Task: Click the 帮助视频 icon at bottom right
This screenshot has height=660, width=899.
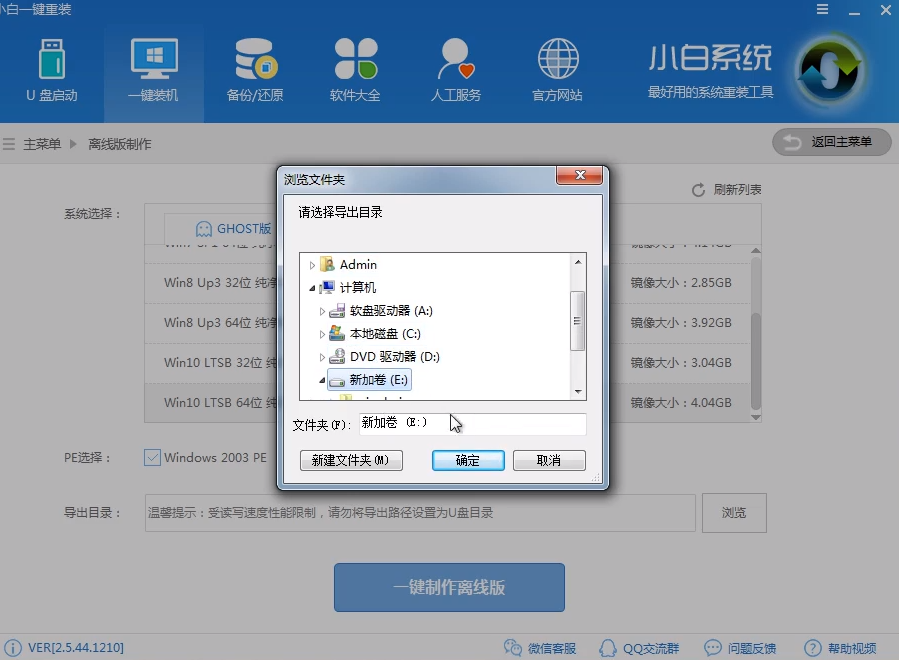Action: click(813, 648)
